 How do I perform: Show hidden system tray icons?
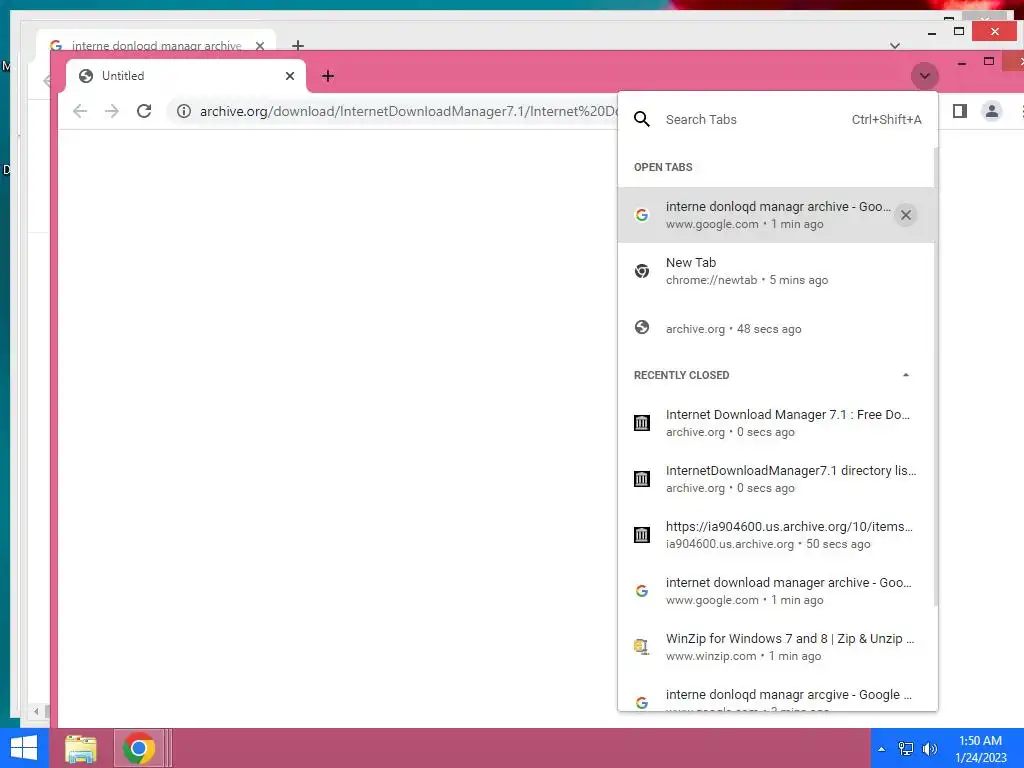[881, 749]
